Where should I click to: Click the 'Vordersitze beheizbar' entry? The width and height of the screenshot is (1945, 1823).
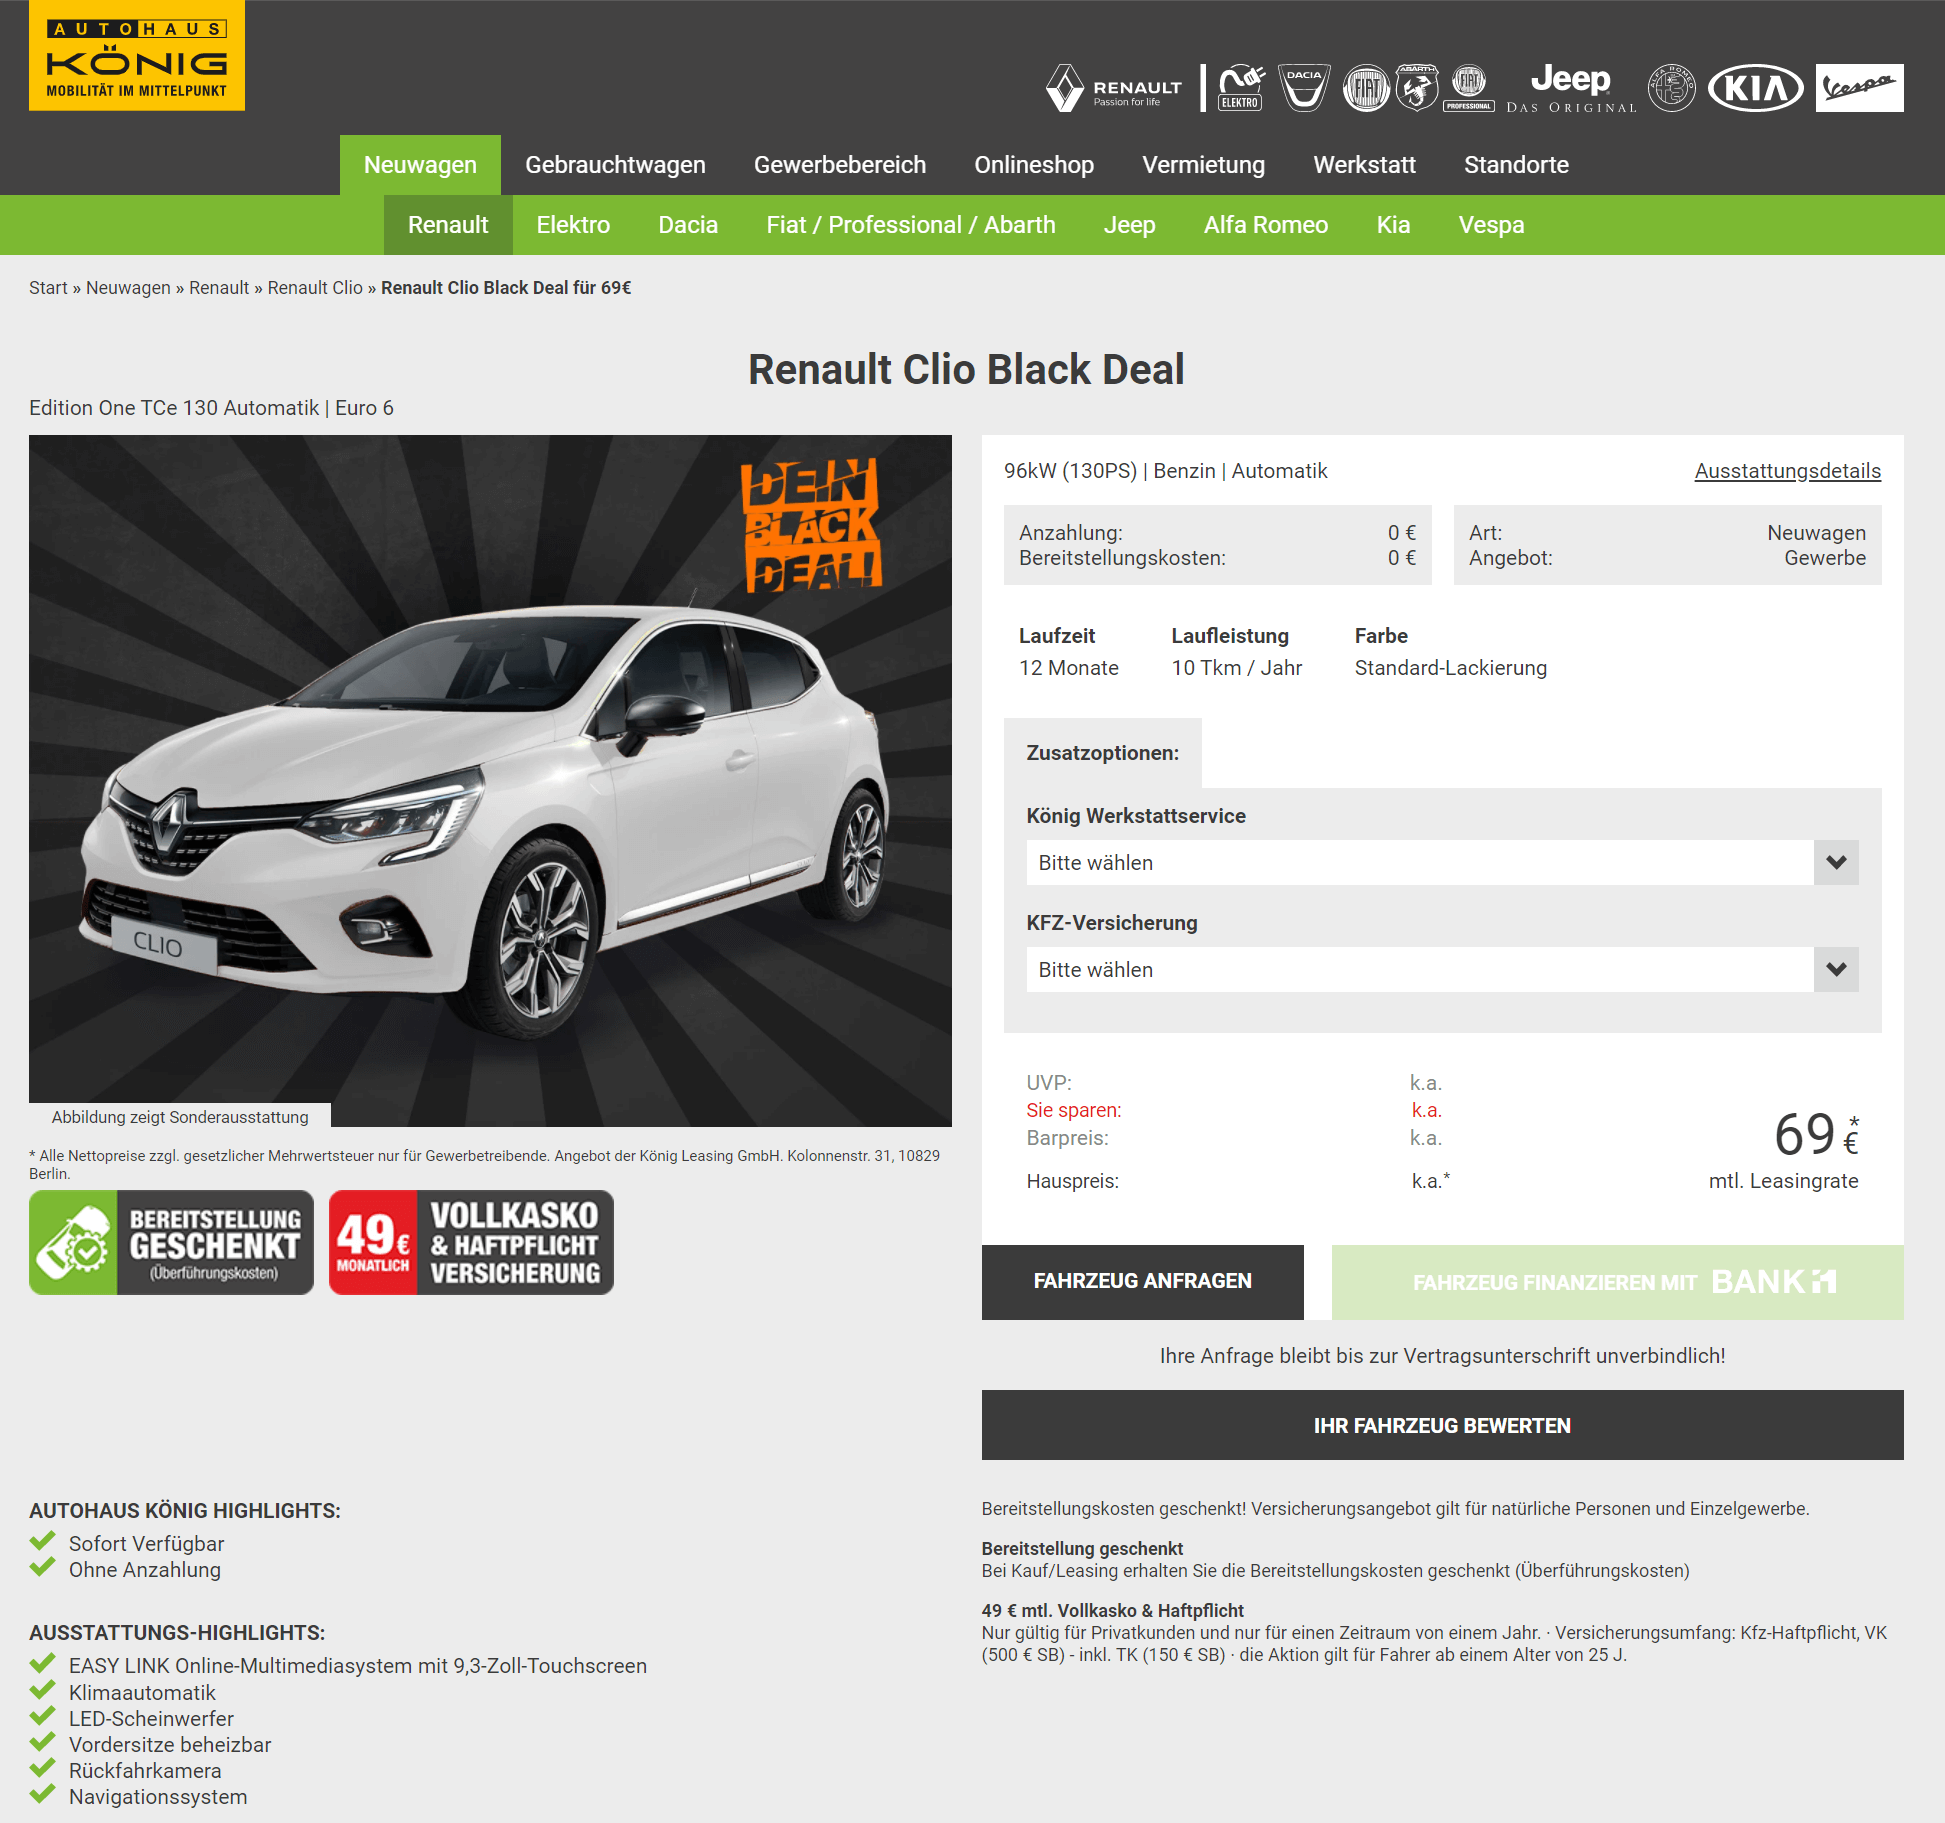pyautogui.click(x=170, y=1745)
